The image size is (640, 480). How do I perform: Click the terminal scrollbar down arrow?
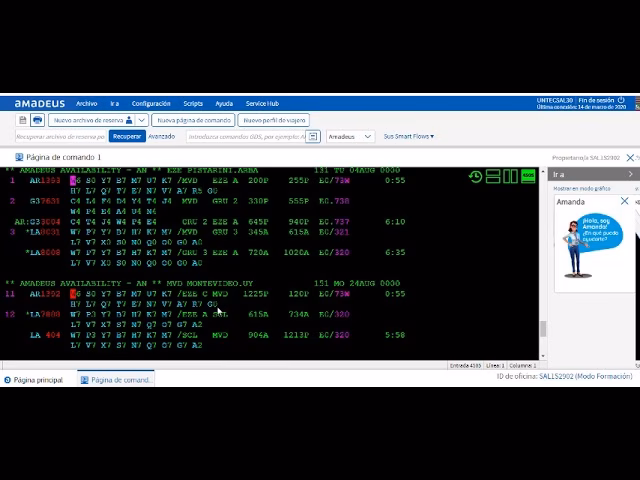pos(543,356)
